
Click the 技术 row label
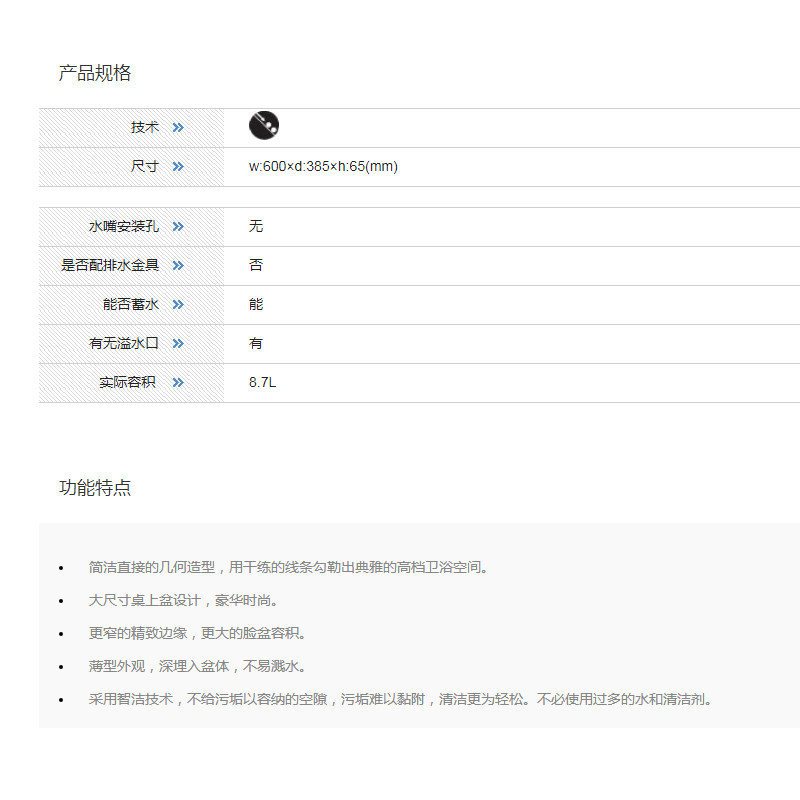pyautogui.click(x=145, y=127)
